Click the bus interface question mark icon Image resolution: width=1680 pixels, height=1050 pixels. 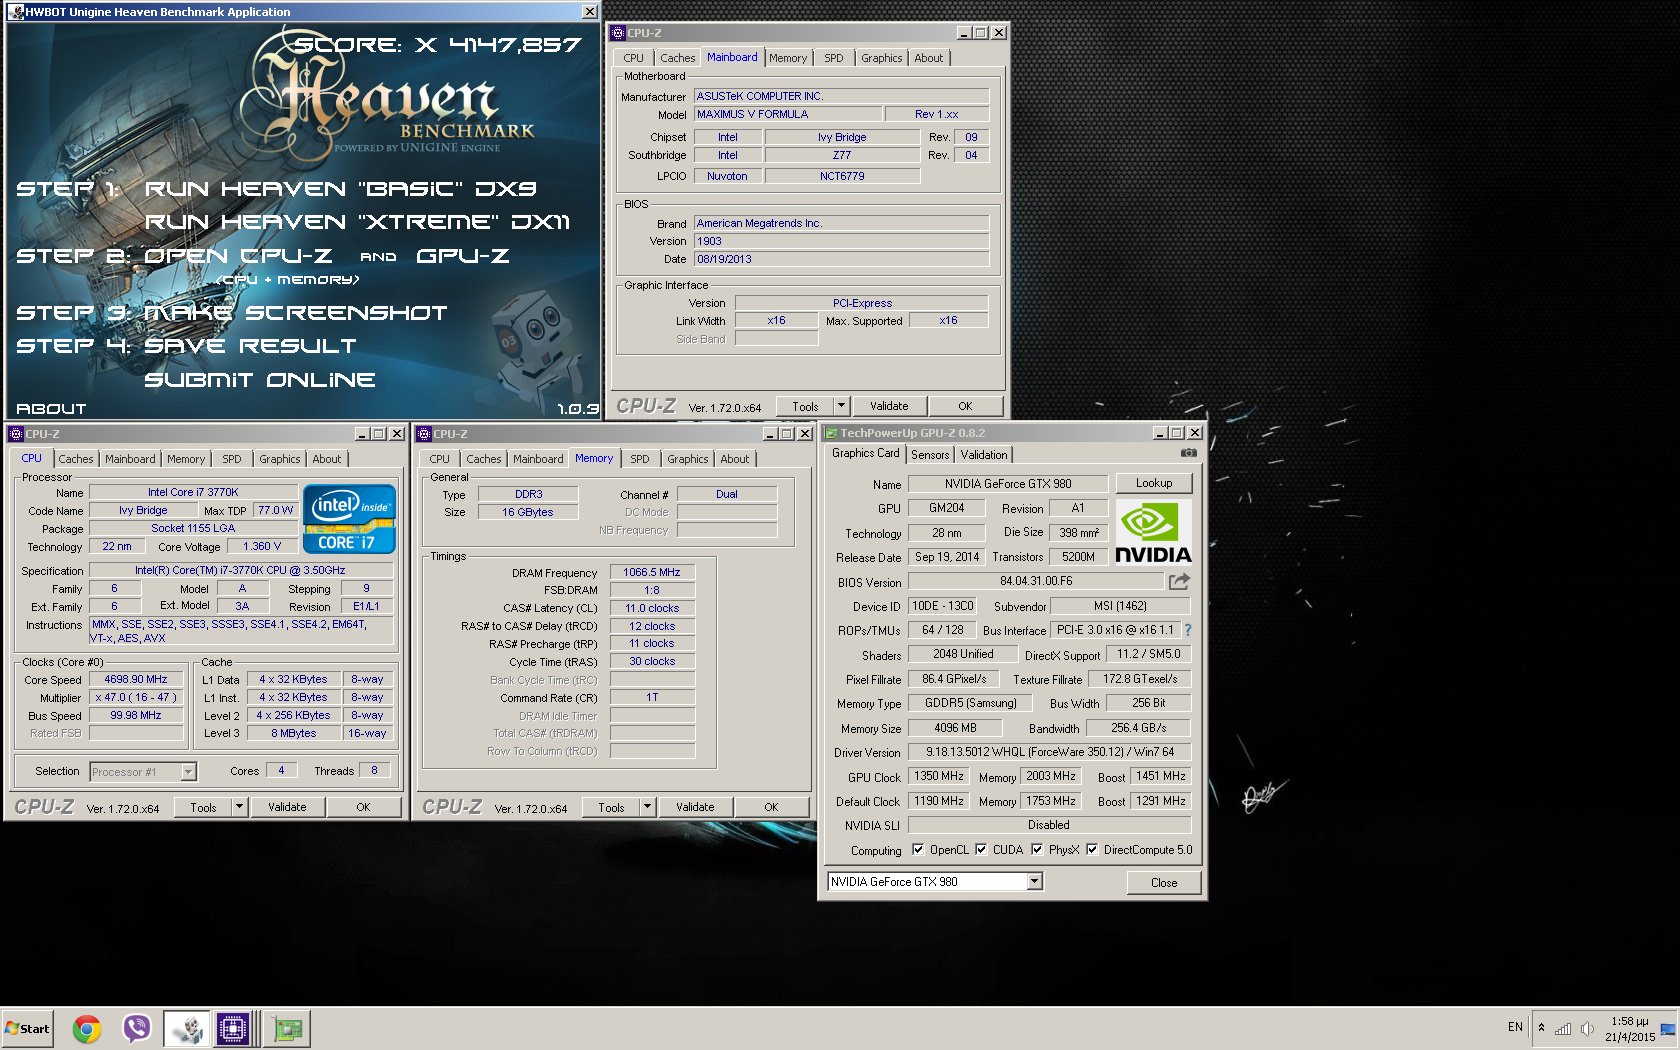click(x=1187, y=630)
